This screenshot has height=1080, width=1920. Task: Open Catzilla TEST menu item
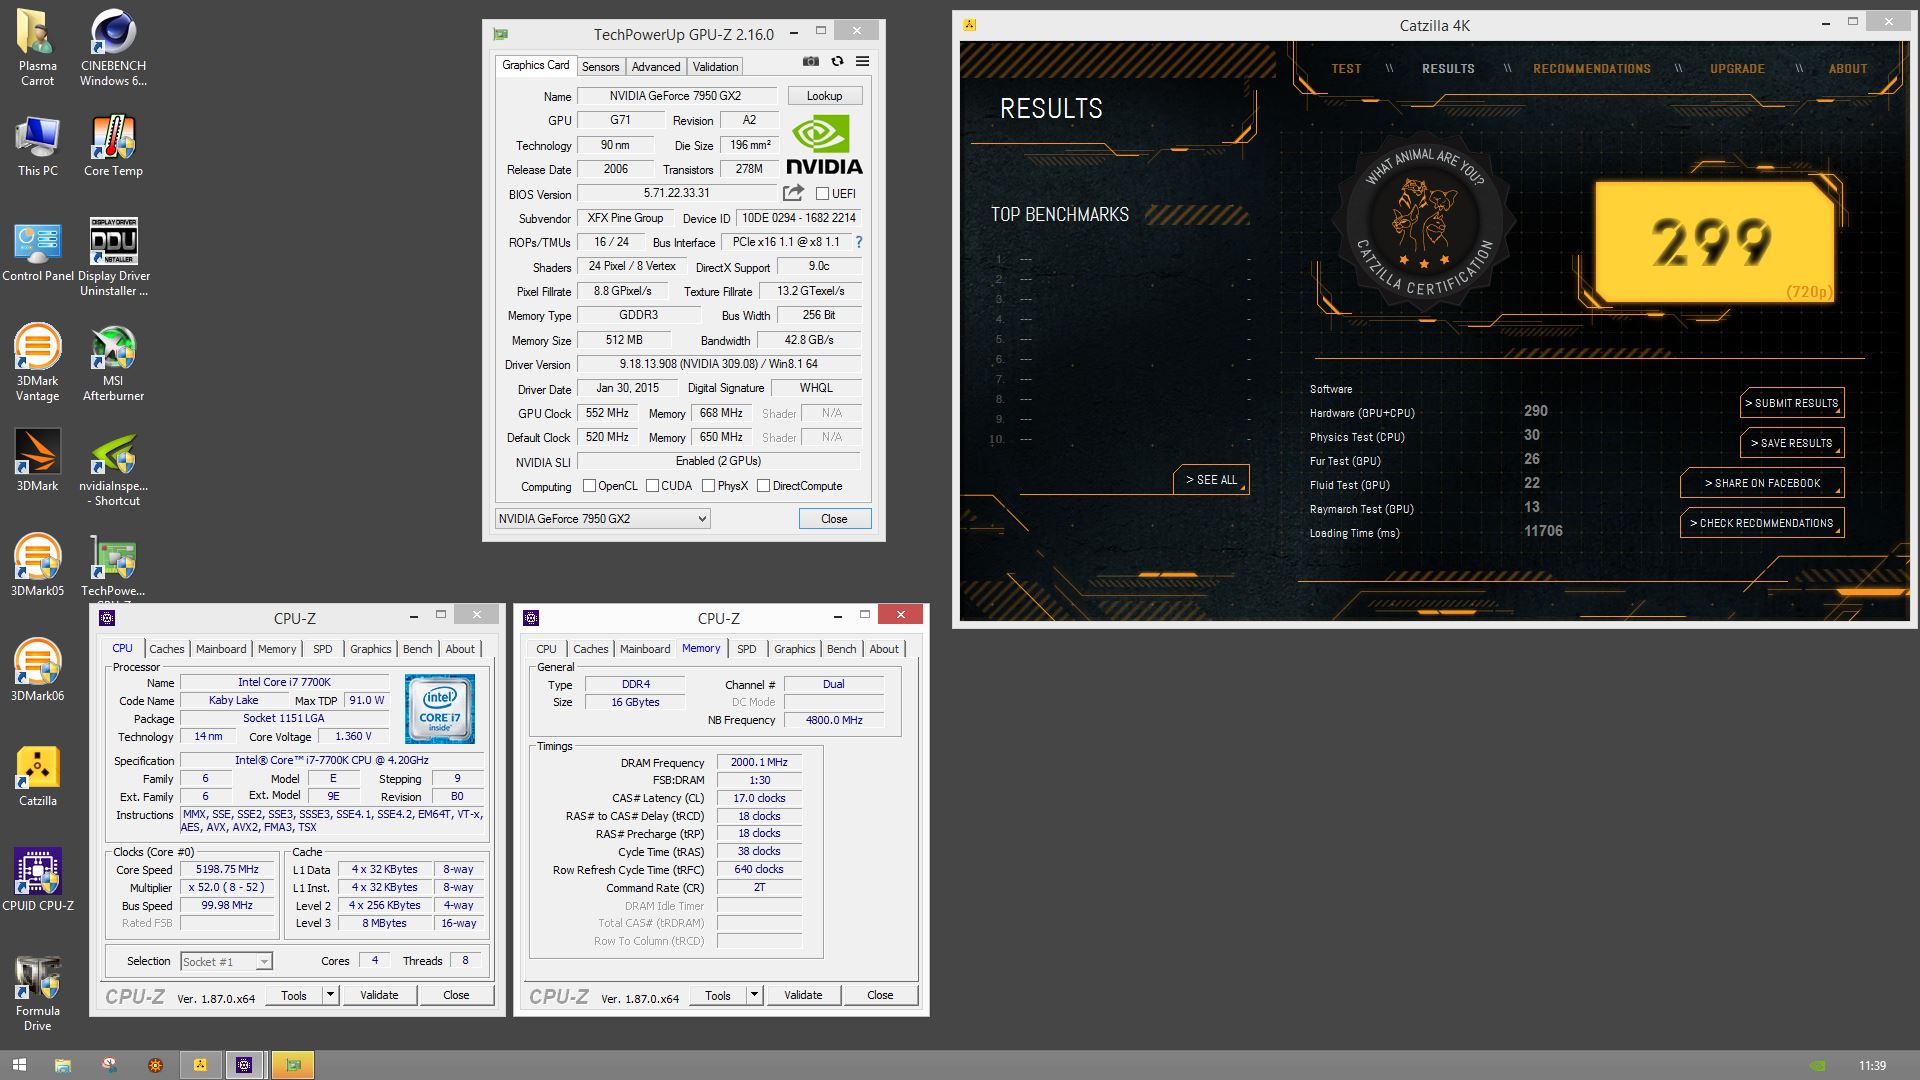(1346, 69)
